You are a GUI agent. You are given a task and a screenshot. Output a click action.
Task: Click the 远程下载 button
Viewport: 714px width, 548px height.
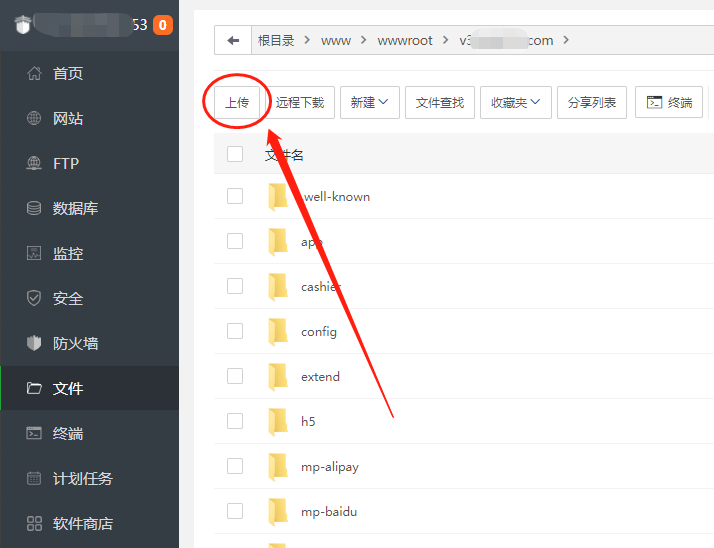pos(300,102)
